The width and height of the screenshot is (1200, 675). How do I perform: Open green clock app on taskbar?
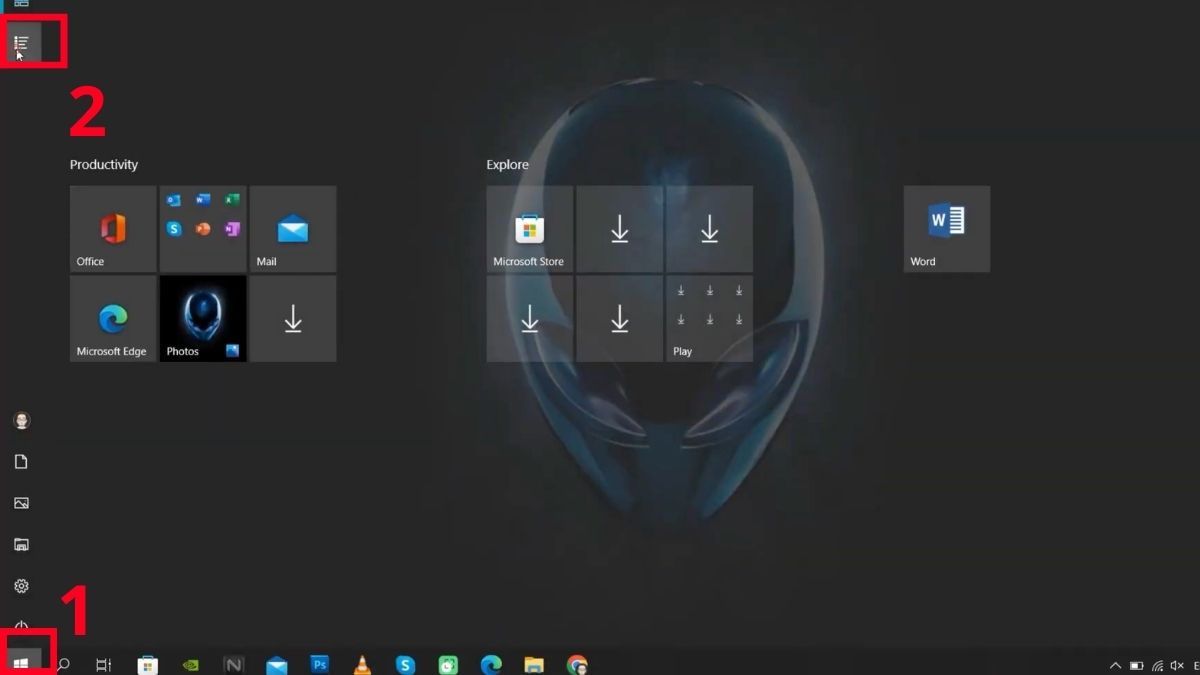448,664
